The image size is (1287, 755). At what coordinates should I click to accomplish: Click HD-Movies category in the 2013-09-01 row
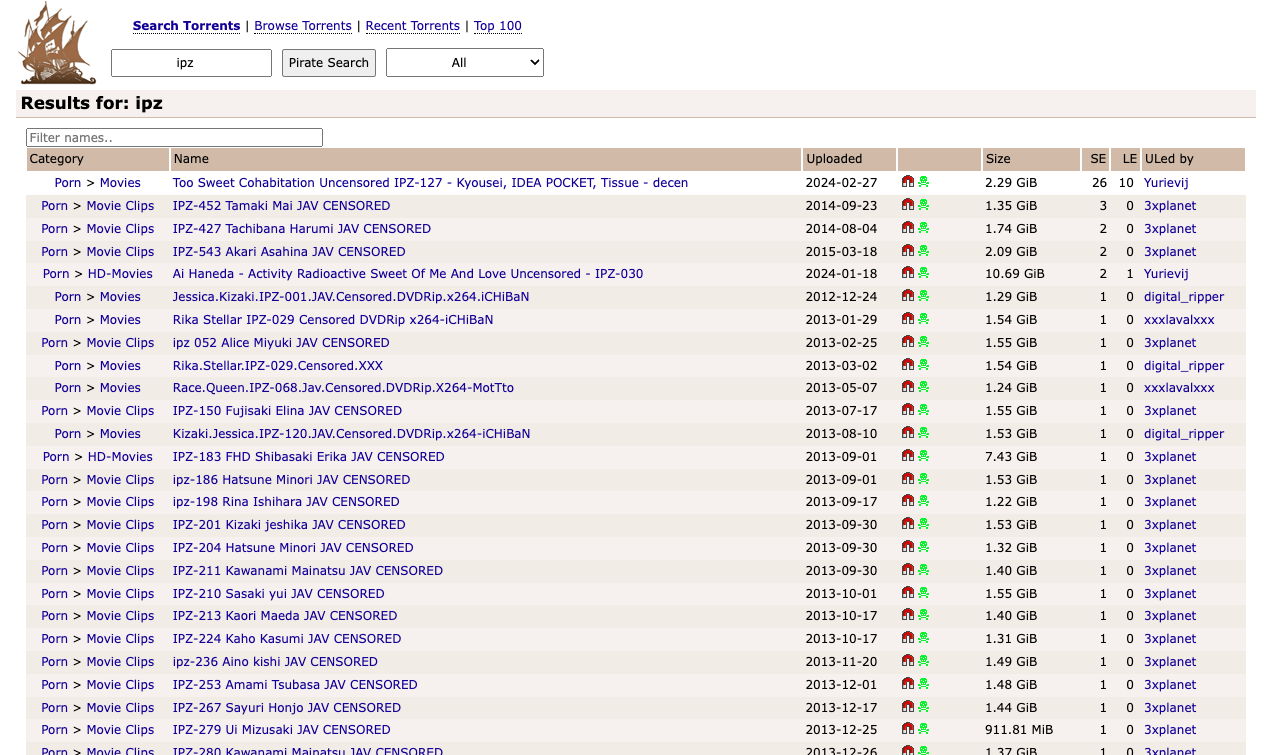click(x=120, y=457)
